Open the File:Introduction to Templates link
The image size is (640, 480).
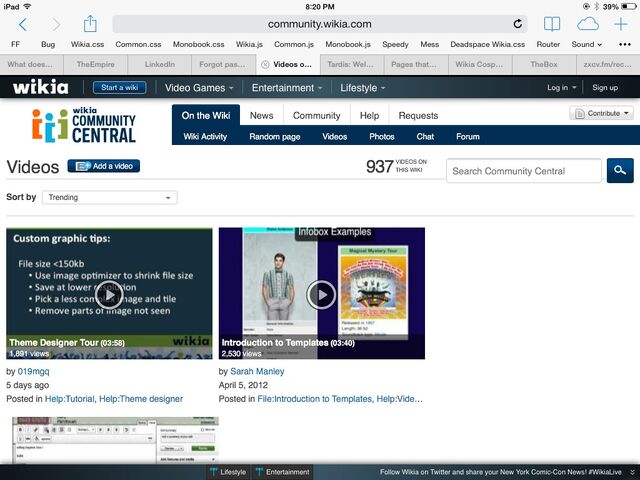(314, 399)
